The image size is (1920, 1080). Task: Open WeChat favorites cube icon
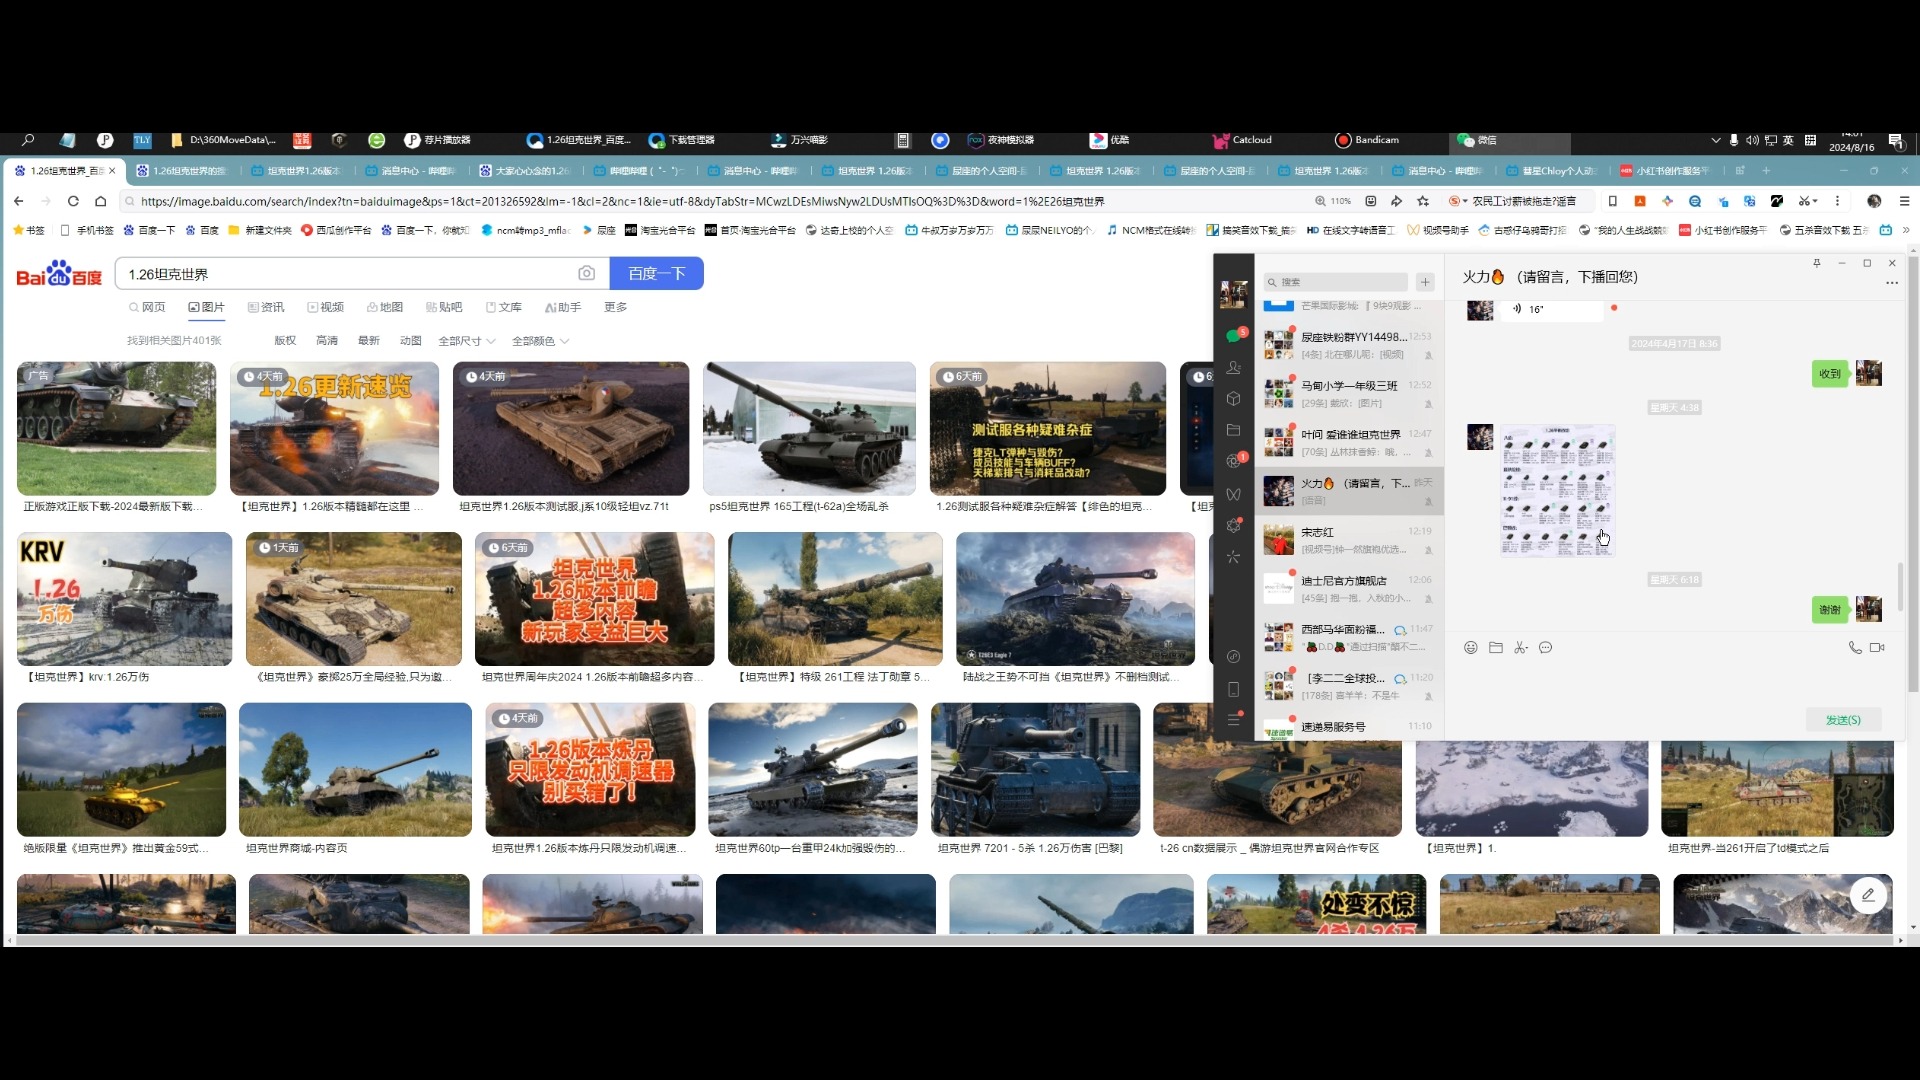click(x=1233, y=398)
